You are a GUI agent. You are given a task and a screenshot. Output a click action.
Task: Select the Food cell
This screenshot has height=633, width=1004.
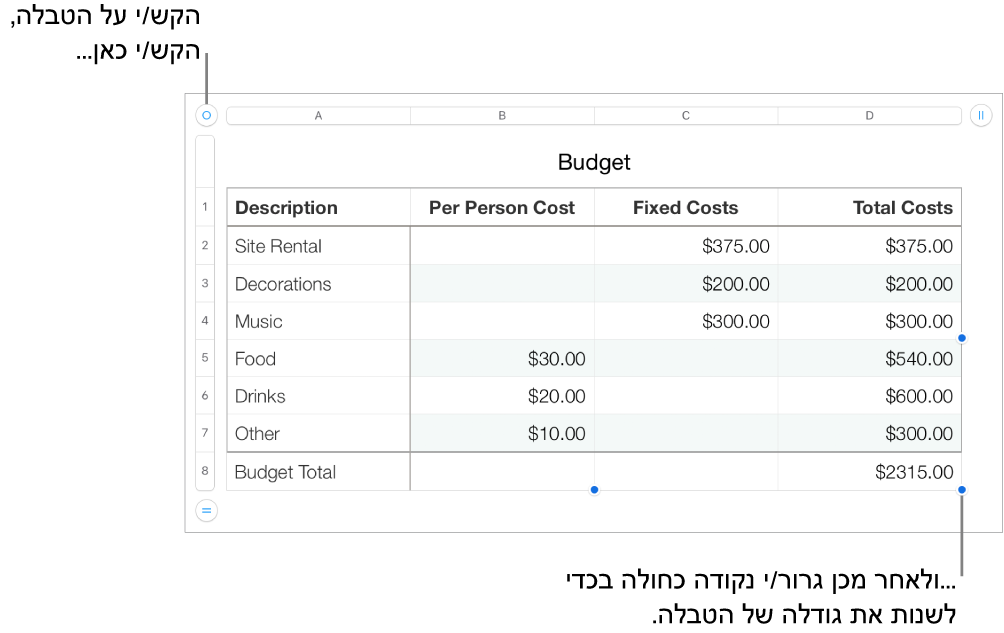[x=318, y=358]
